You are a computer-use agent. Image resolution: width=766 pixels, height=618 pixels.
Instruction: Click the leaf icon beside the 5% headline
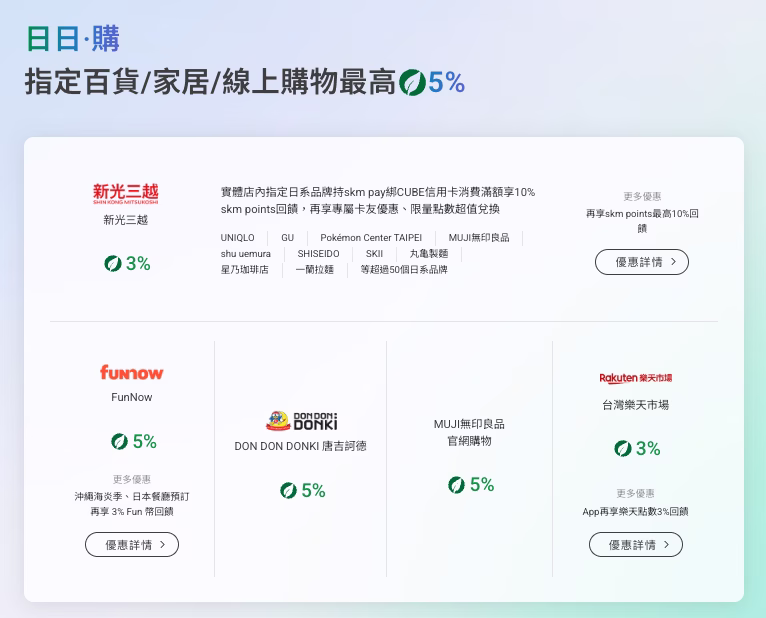coord(412,83)
